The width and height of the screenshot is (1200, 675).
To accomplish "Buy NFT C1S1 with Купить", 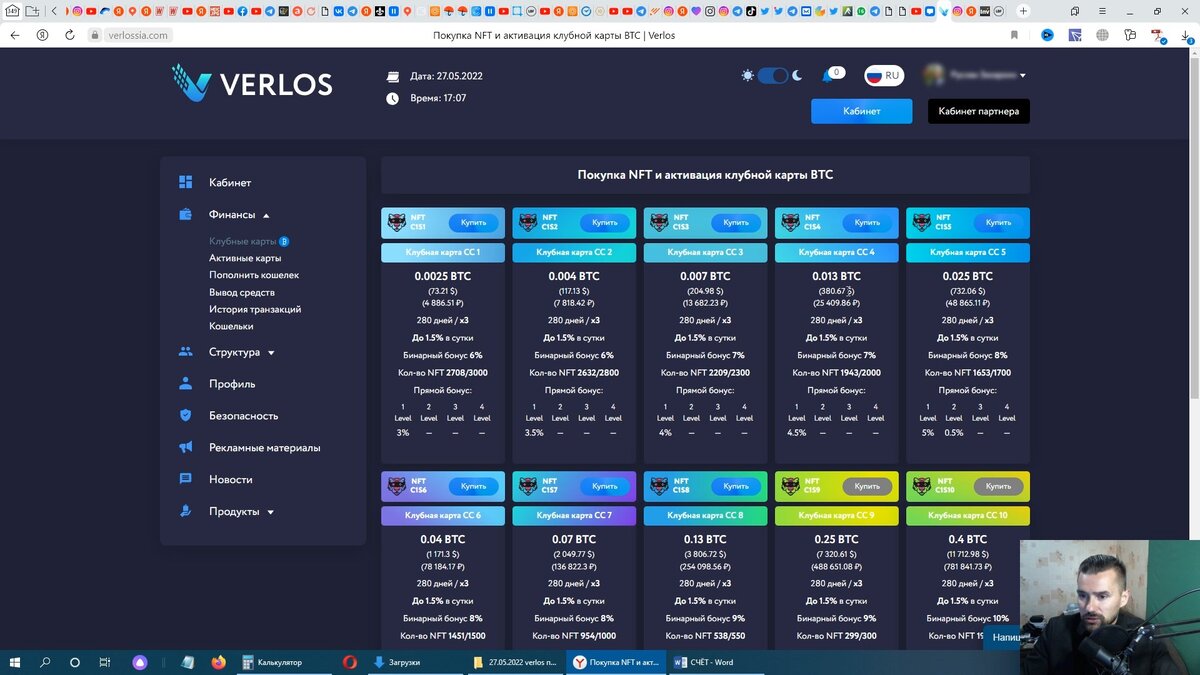I will click(x=473, y=223).
